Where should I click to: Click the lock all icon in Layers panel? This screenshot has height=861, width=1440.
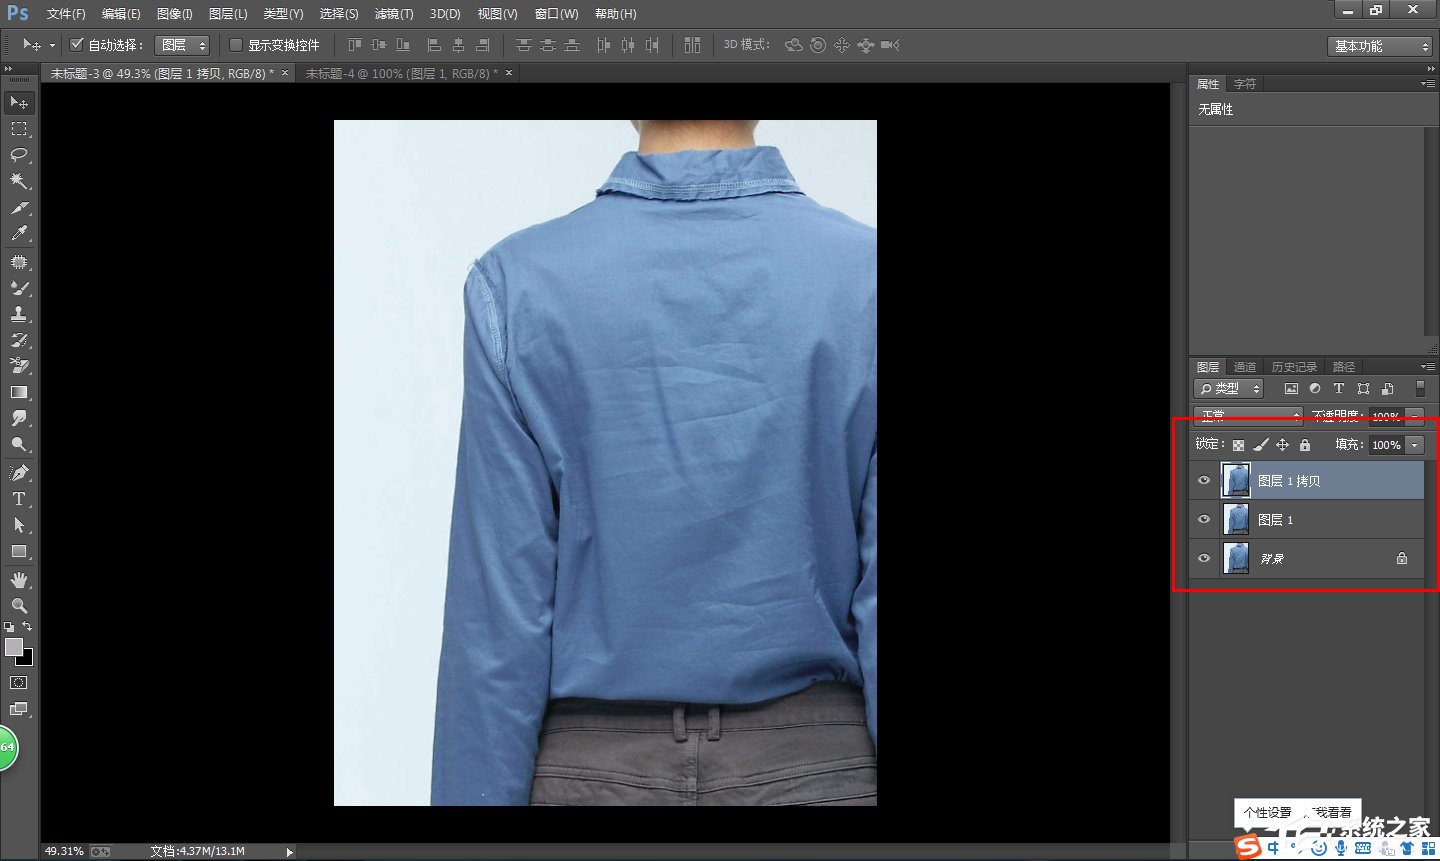pyautogui.click(x=1303, y=444)
